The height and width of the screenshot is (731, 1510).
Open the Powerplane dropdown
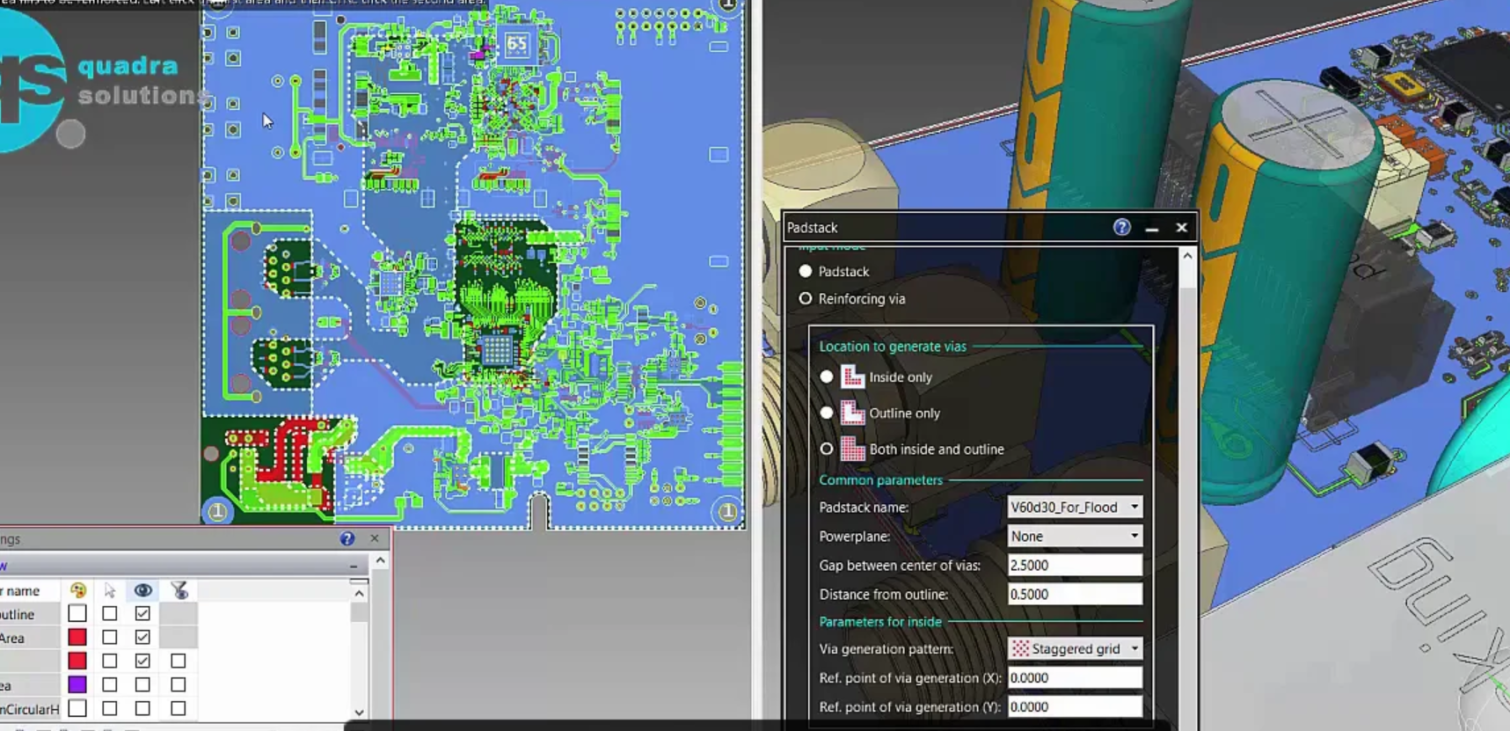(1133, 536)
